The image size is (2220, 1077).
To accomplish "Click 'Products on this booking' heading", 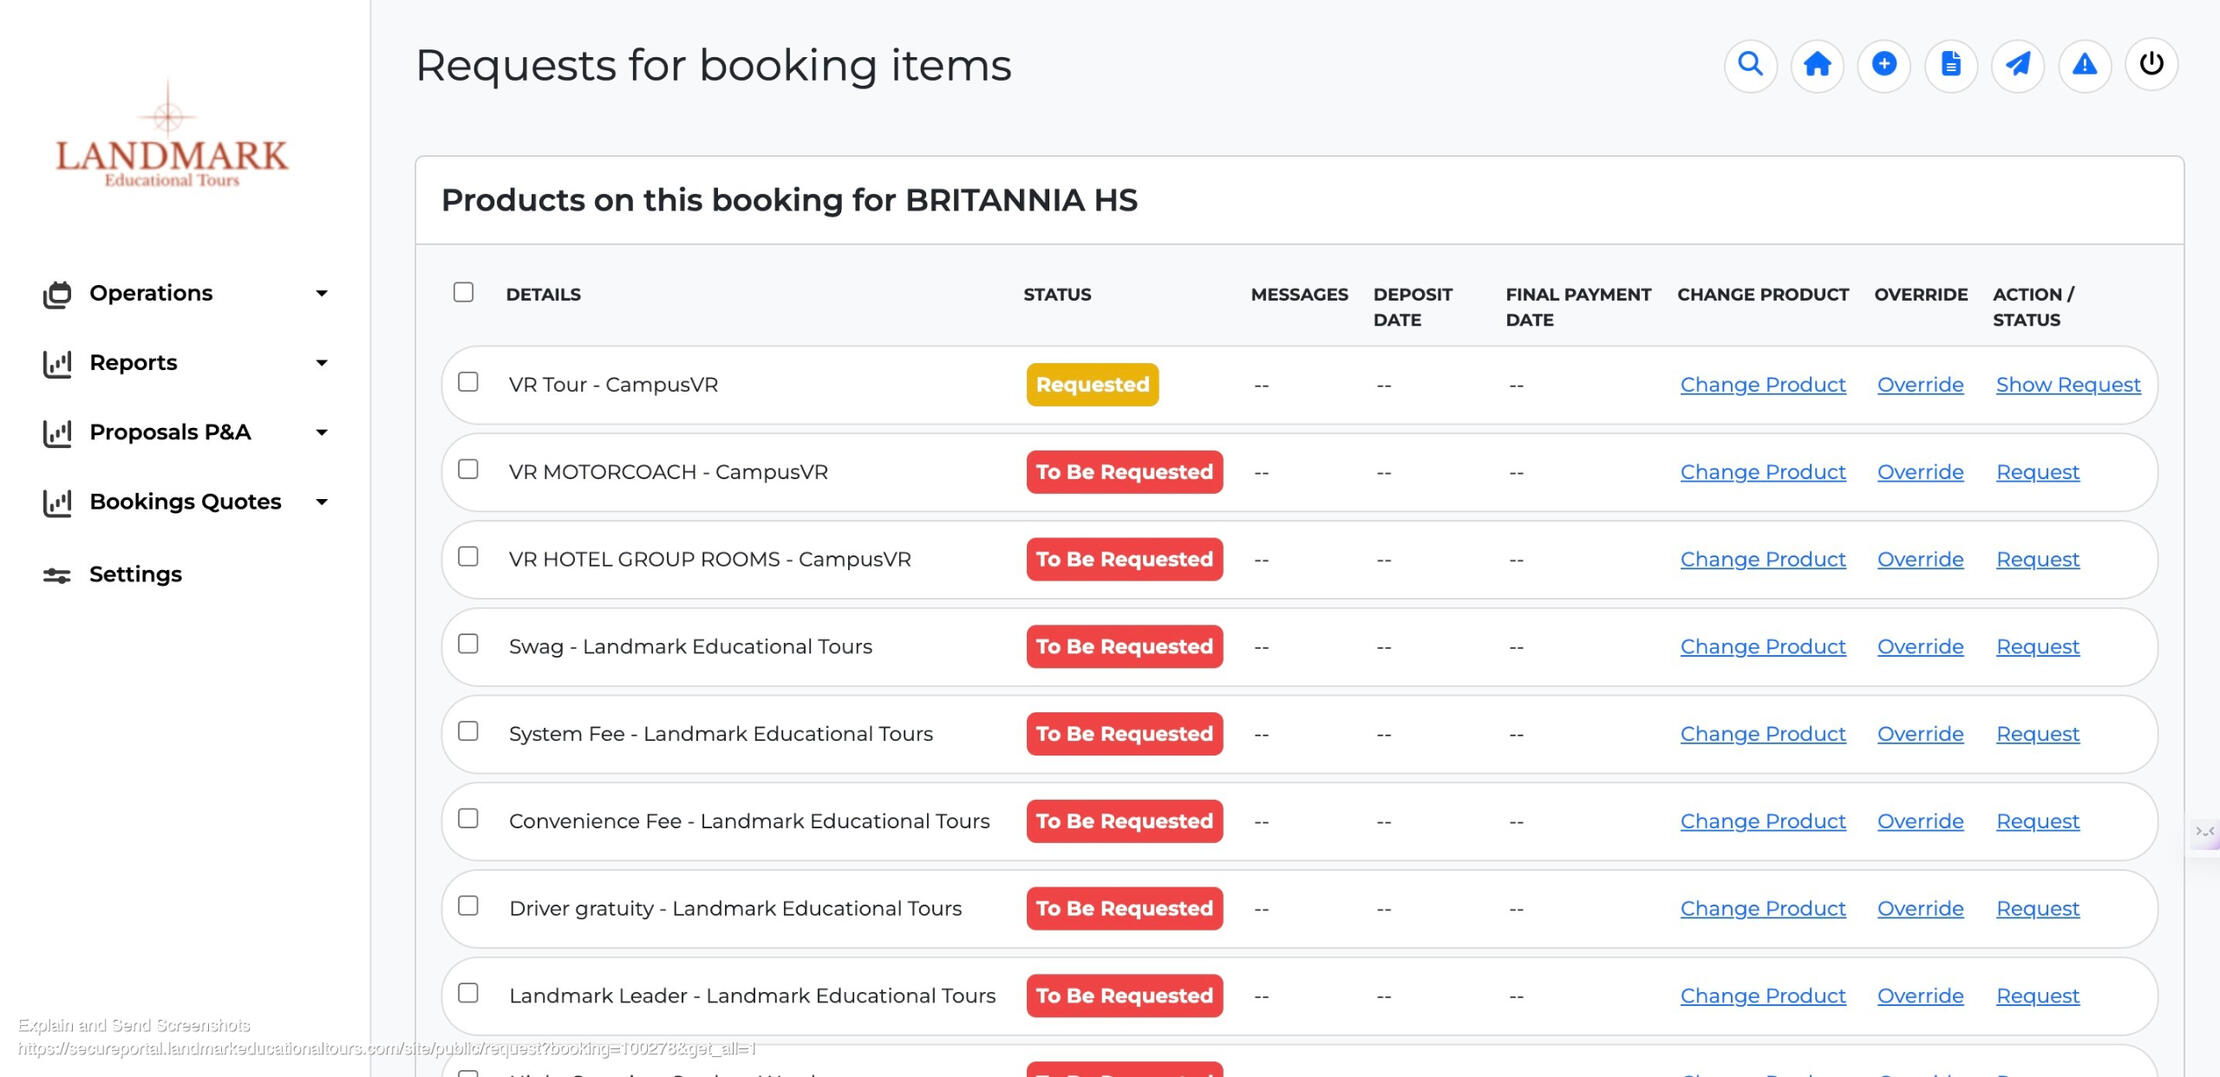I will point(789,200).
